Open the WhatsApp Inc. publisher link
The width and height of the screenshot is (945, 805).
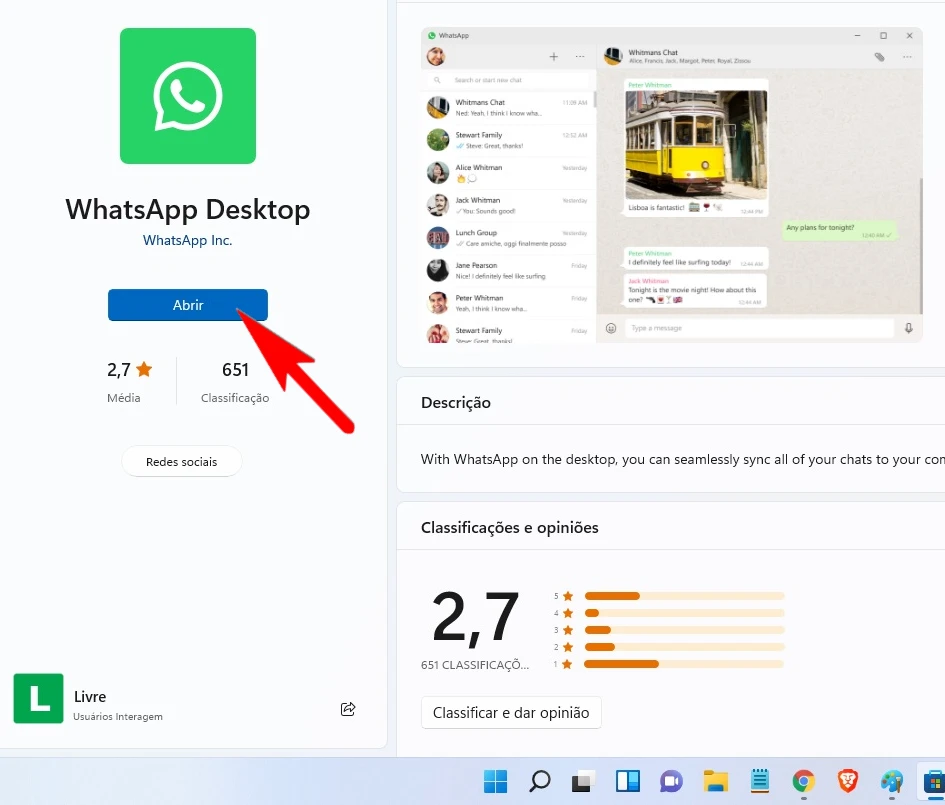coord(187,240)
